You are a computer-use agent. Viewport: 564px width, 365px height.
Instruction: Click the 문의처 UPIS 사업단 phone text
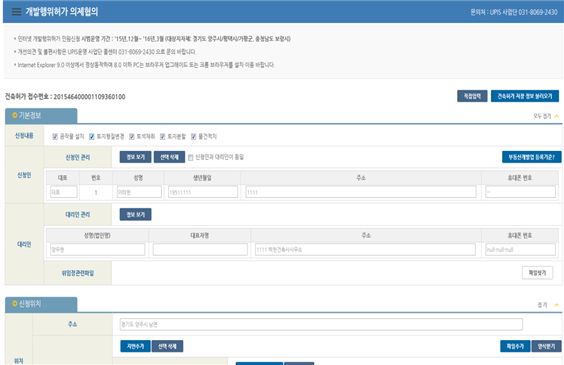click(x=514, y=12)
